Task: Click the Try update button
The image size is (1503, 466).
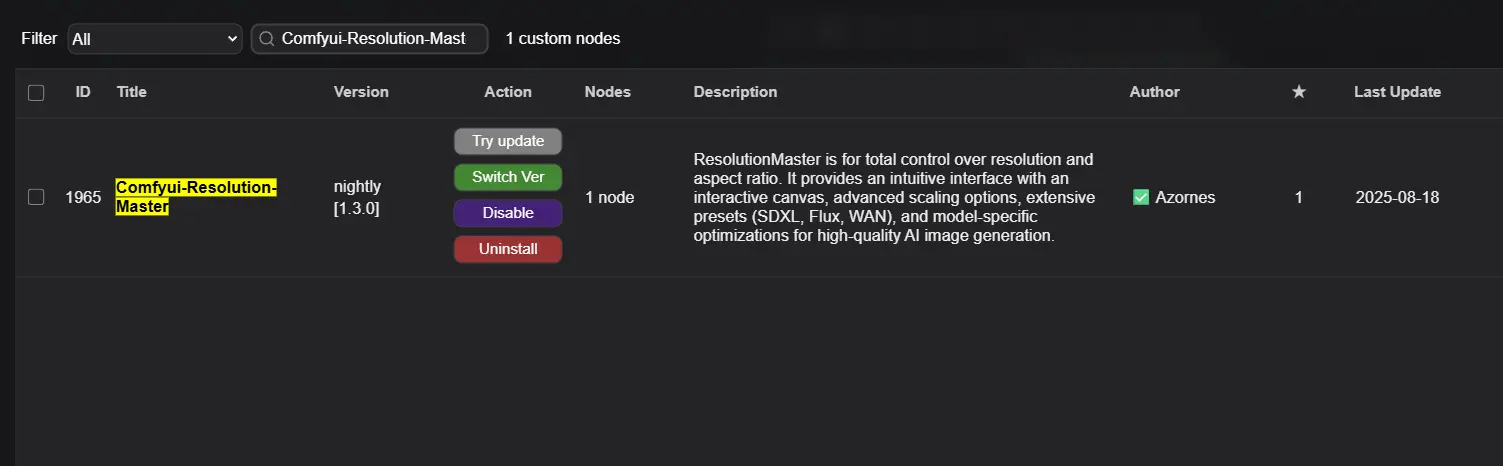Action: [x=508, y=141]
